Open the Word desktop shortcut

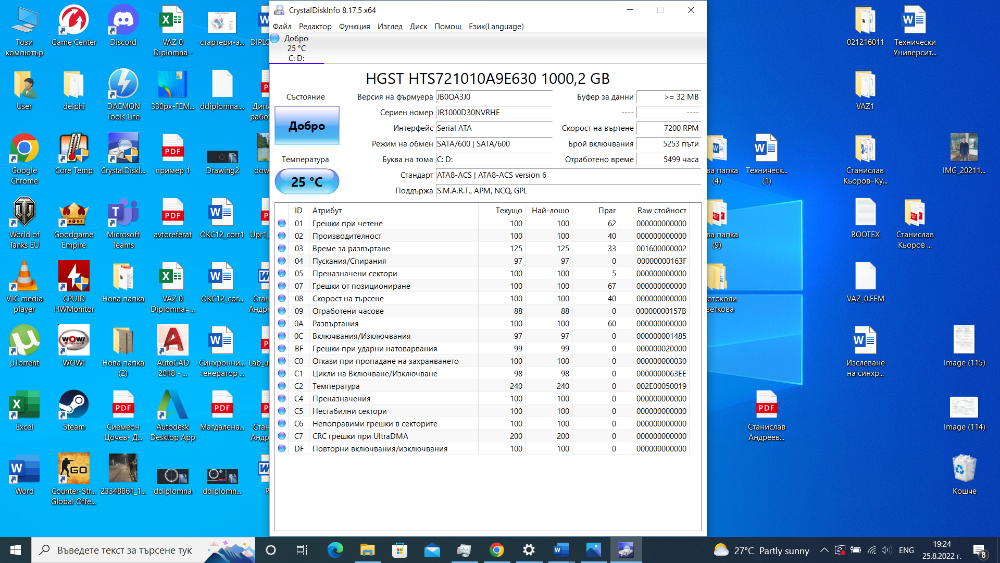click(24, 475)
